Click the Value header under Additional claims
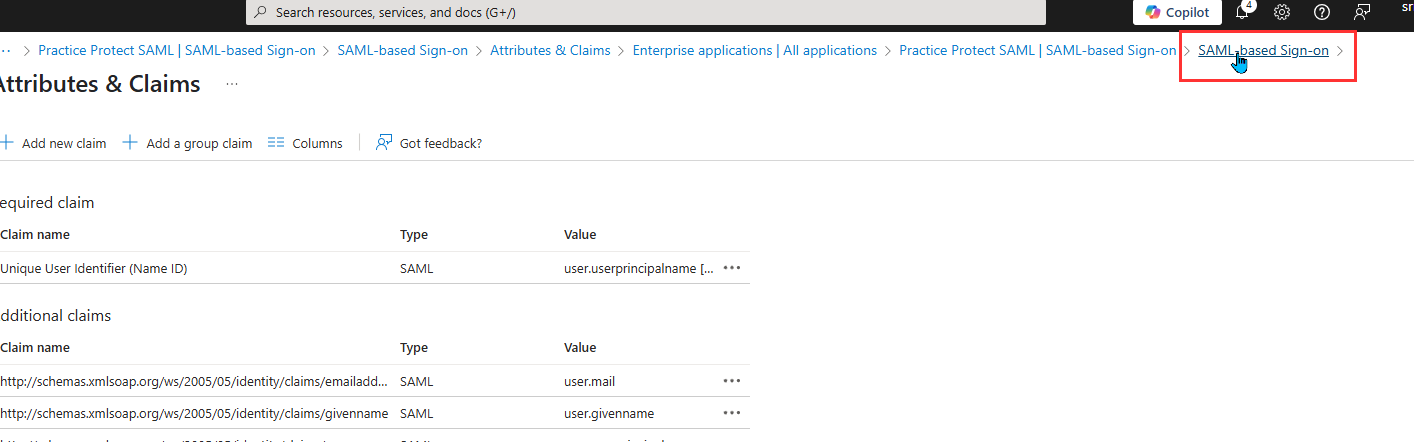The image size is (1414, 442). (x=580, y=348)
